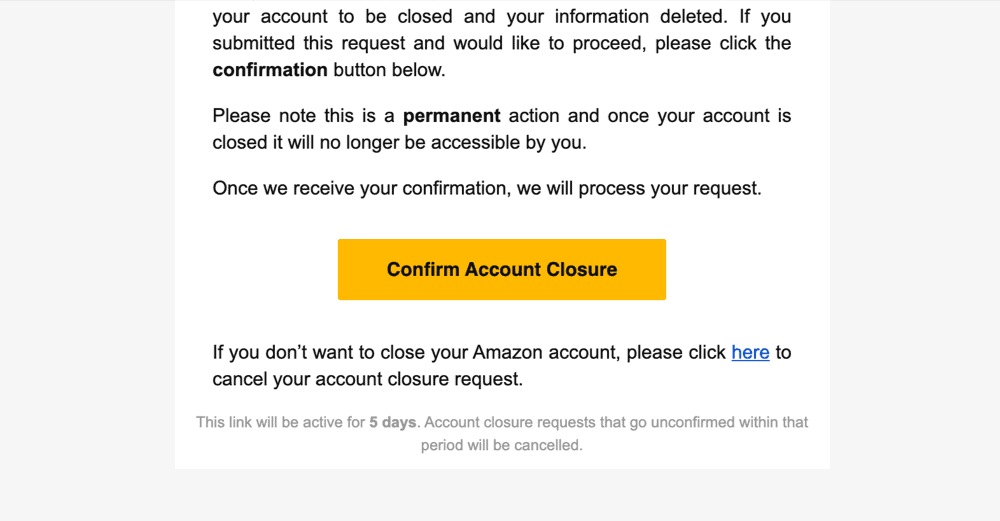Click the bold '5 days' text
This screenshot has height=521, width=1000.
pos(392,422)
